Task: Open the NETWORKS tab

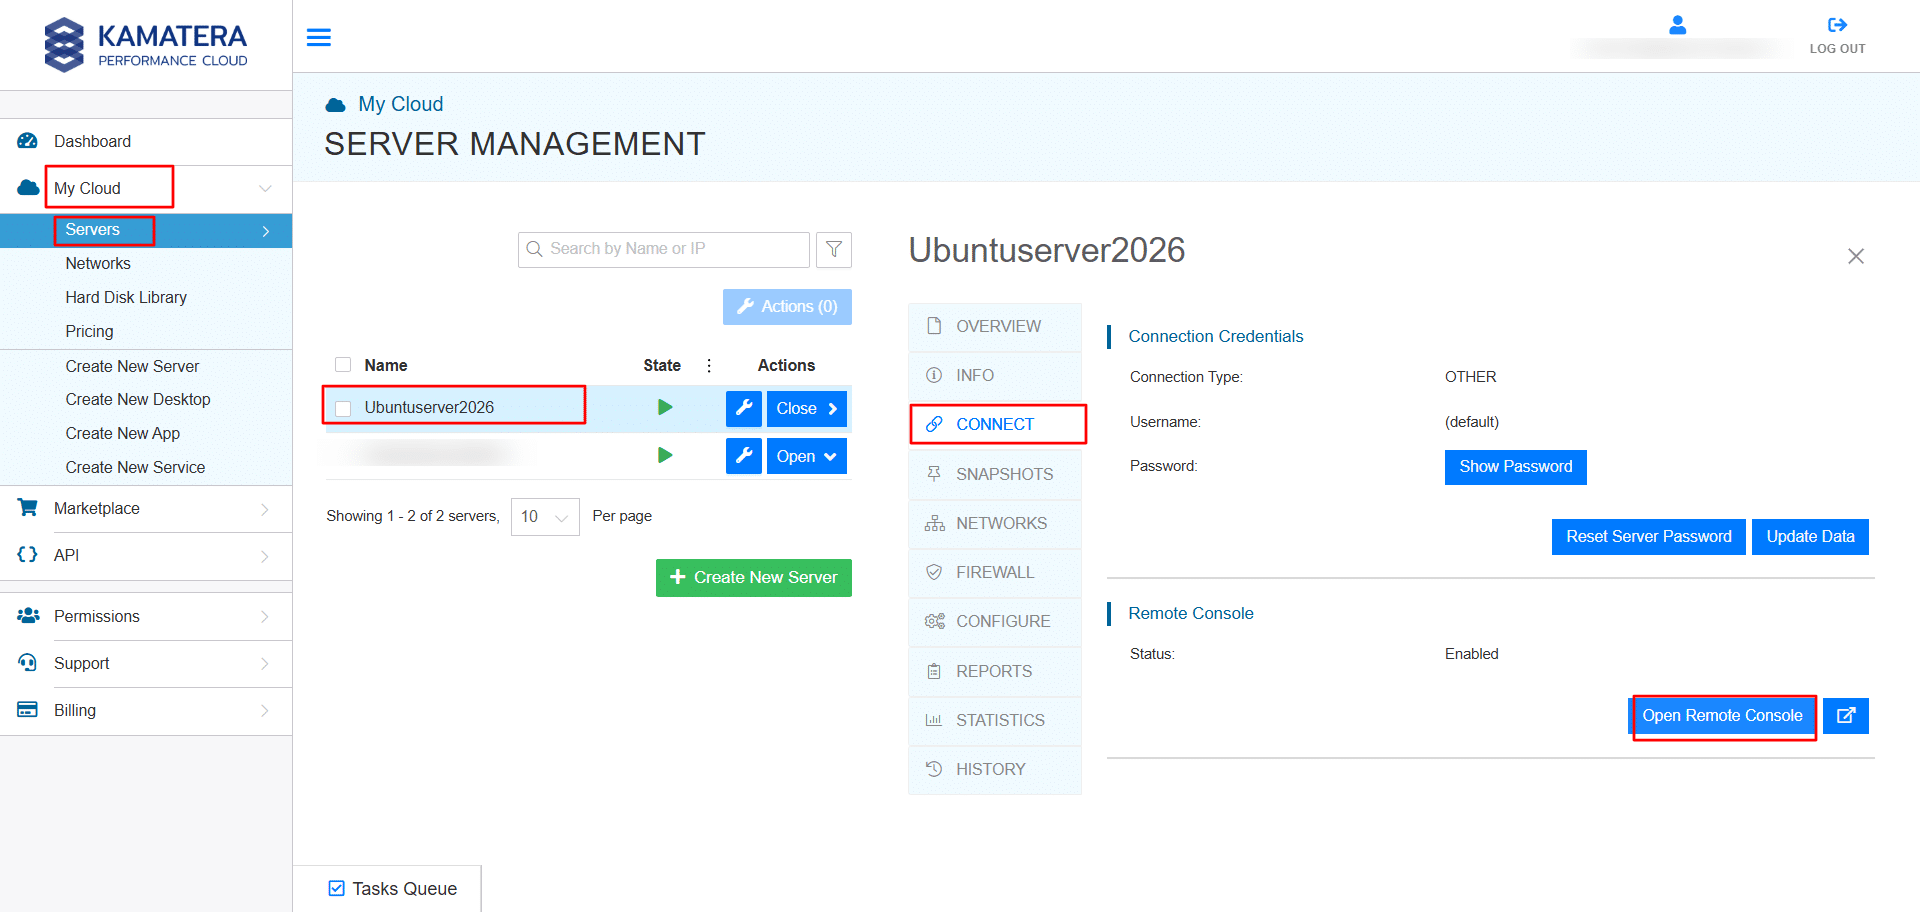Action: coord(995,523)
